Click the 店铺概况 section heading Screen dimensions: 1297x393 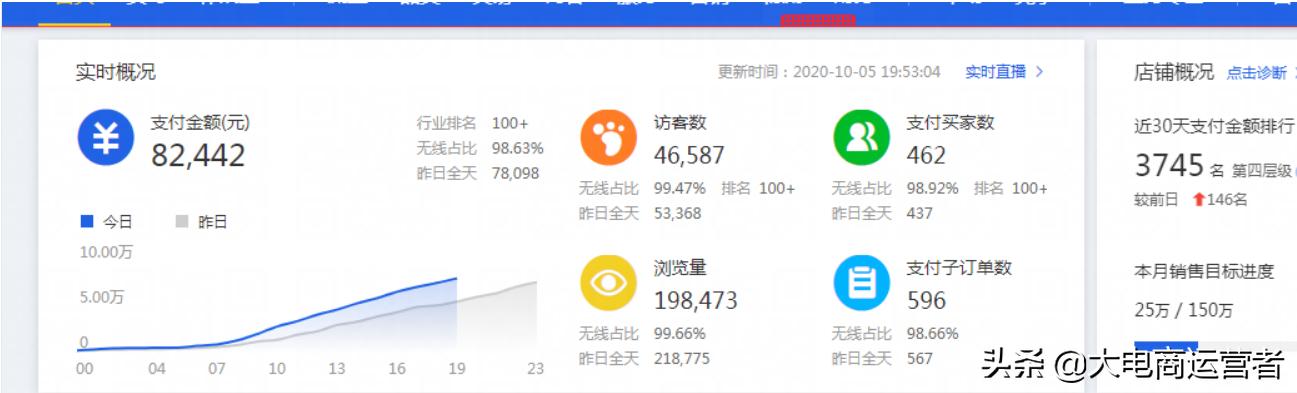pyautogui.click(x=1174, y=72)
